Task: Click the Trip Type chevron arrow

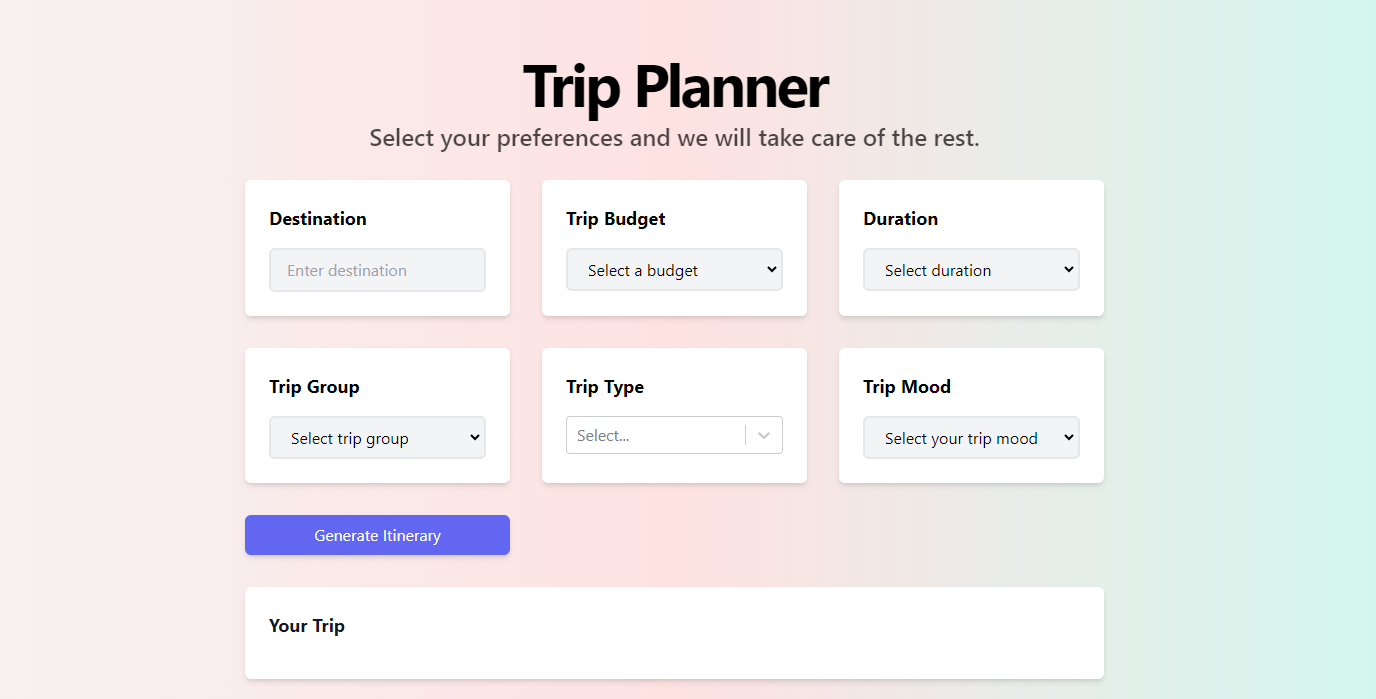Action: click(764, 436)
